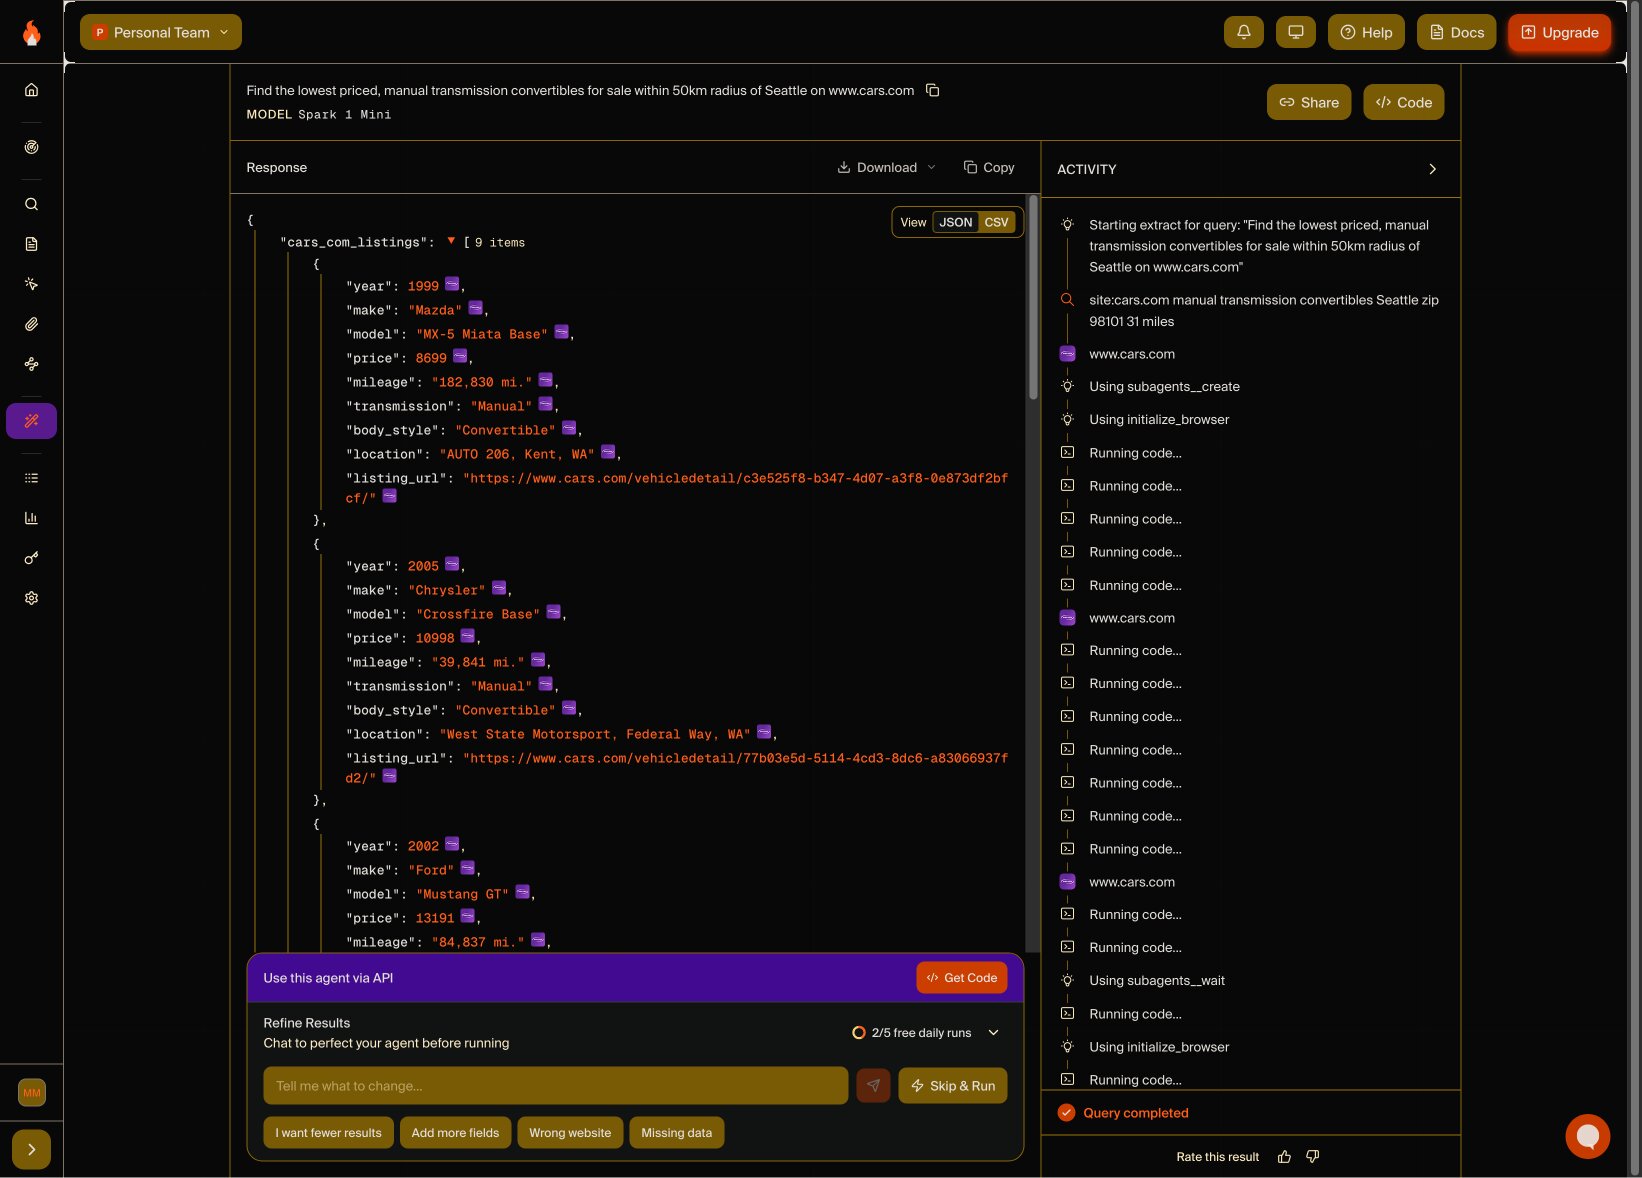Screen dimensions: 1642x1178
Task: Select the cursor-click sparkle sidebar icon
Action: click(31, 284)
